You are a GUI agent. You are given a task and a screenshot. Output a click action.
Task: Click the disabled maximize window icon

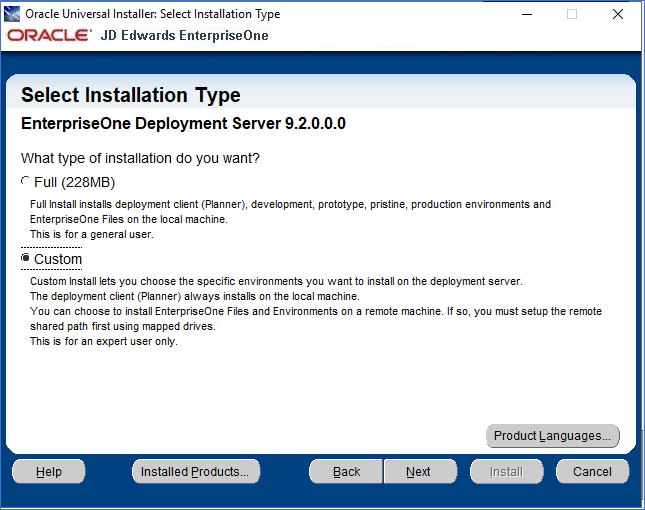point(572,14)
